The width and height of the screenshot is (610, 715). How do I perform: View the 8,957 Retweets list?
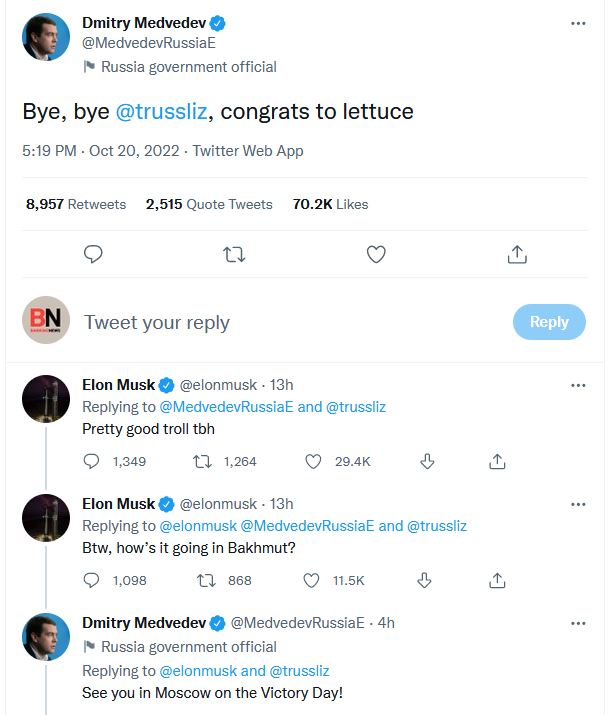pos(76,204)
